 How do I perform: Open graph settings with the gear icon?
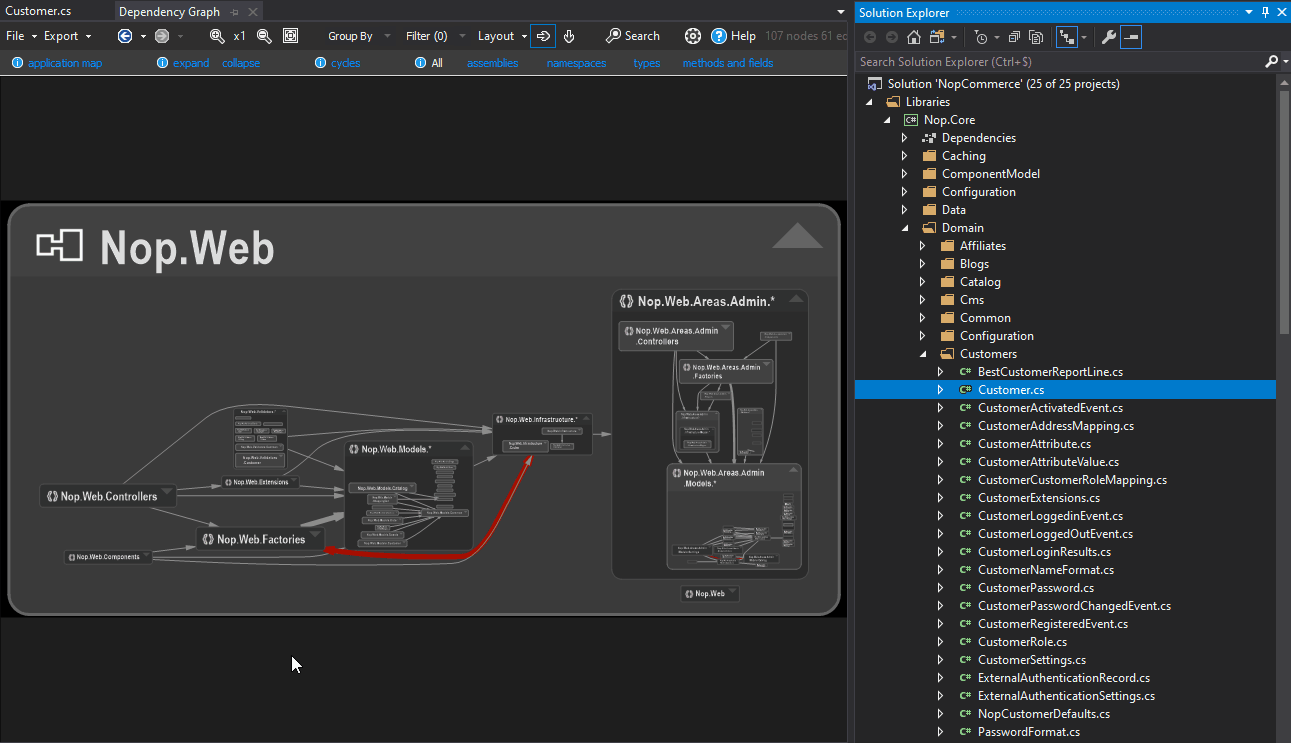coord(693,36)
